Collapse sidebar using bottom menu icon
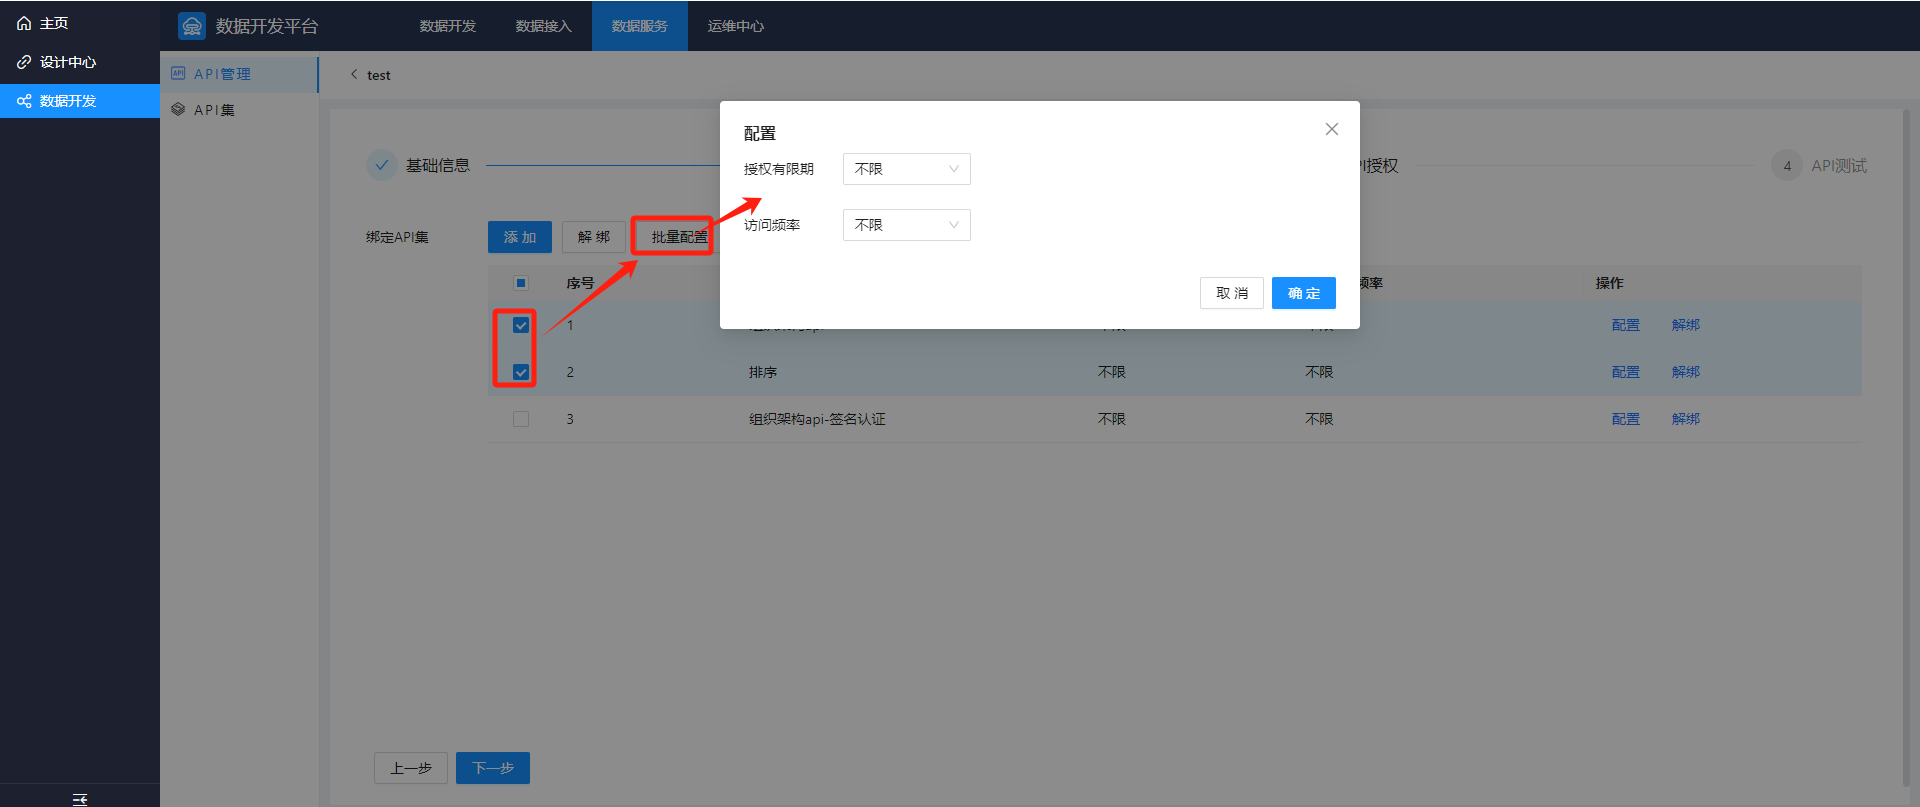The width and height of the screenshot is (1920, 807). [80, 798]
